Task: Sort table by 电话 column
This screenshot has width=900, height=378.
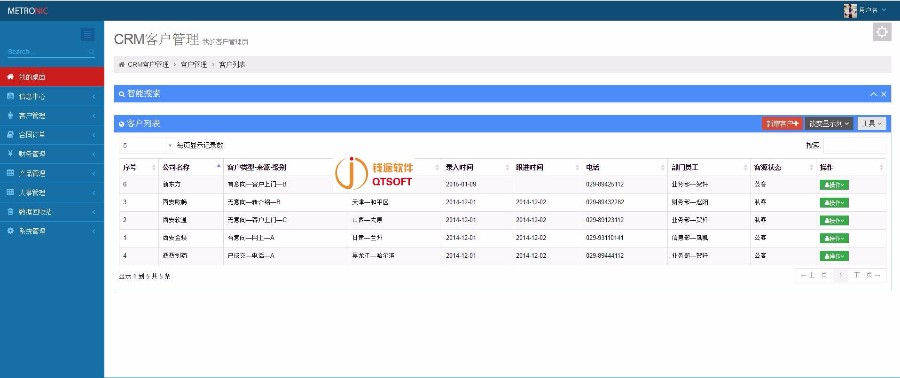Action: click(624, 167)
